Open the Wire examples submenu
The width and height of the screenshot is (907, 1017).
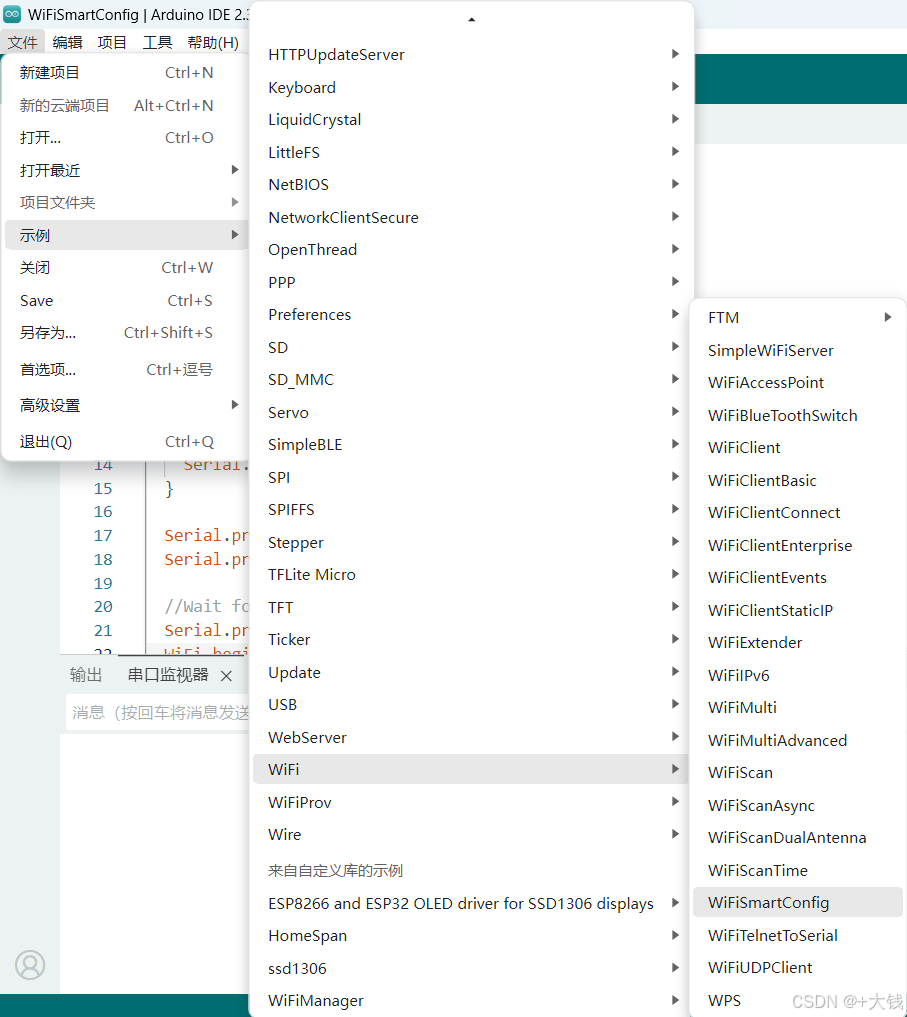[x=472, y=835]
